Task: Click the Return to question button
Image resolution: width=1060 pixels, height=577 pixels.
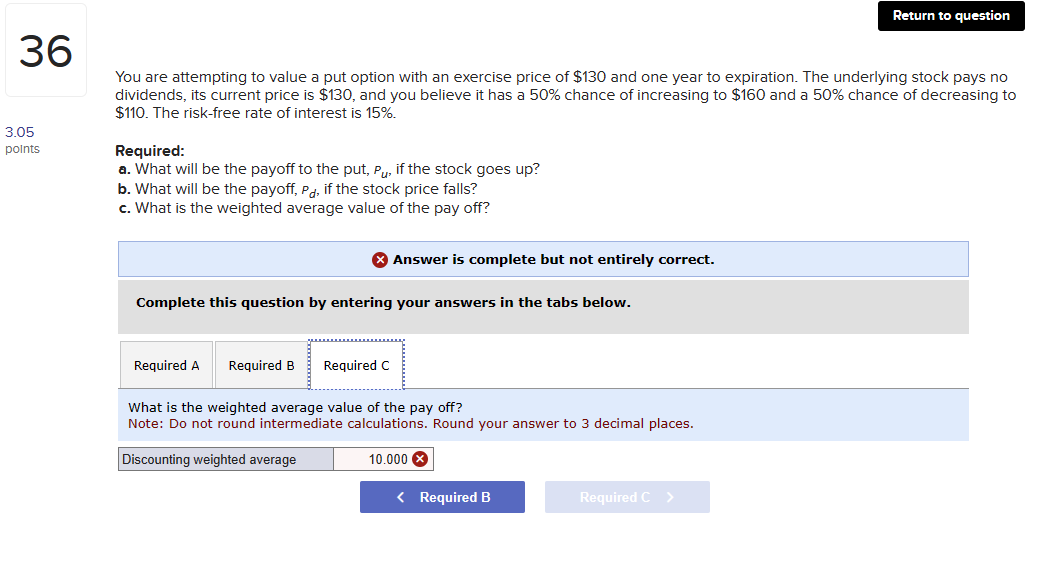Action: coord(950,16)
